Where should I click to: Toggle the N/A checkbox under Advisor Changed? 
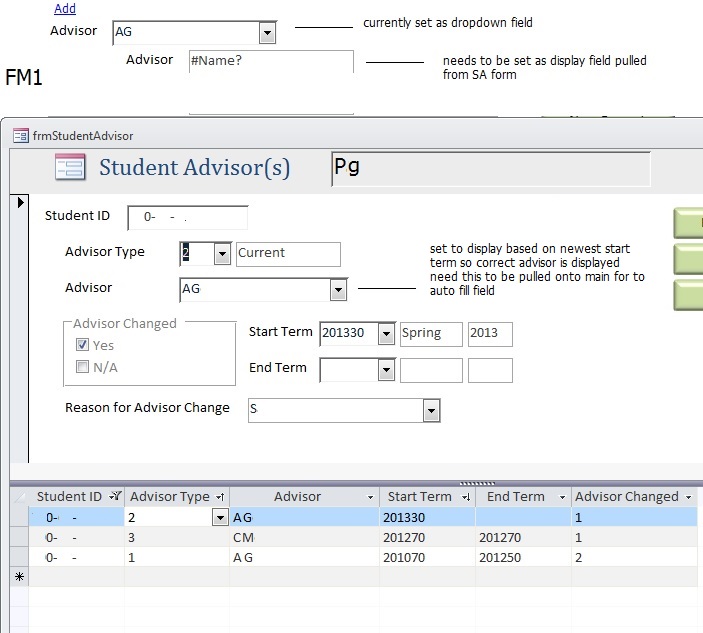82,367
